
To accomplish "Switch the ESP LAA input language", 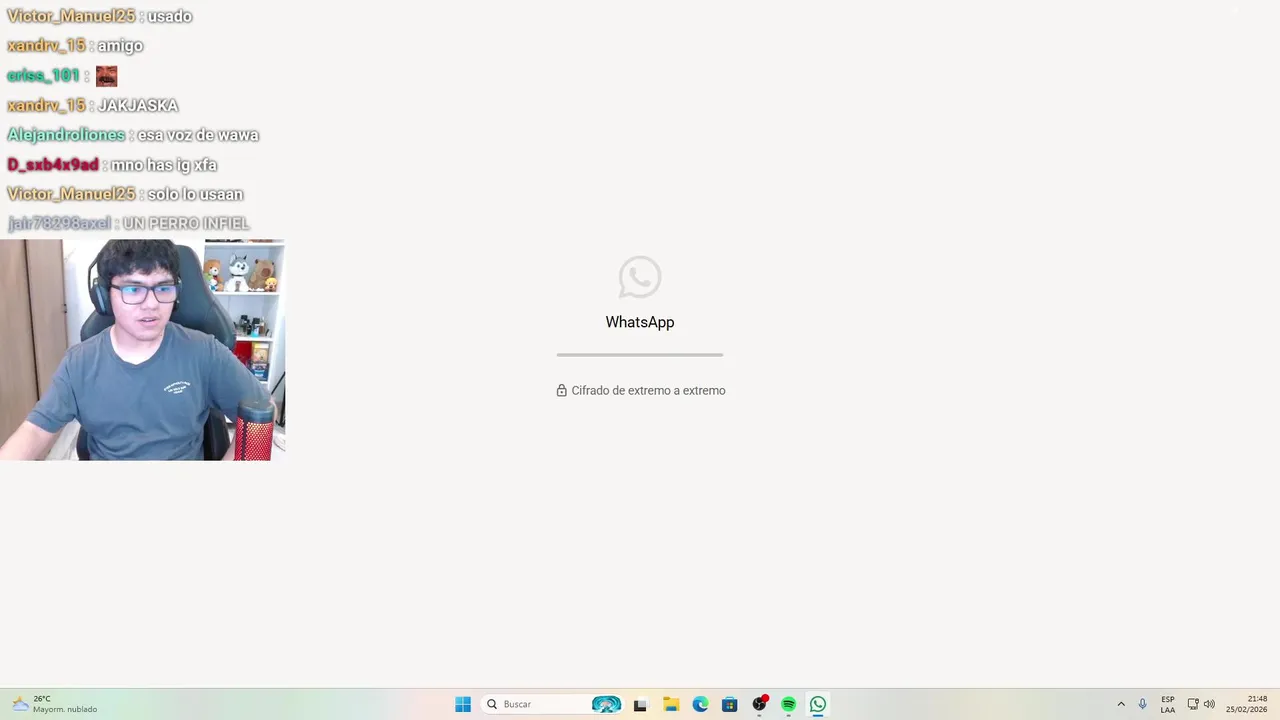I will coord(1168,704).
